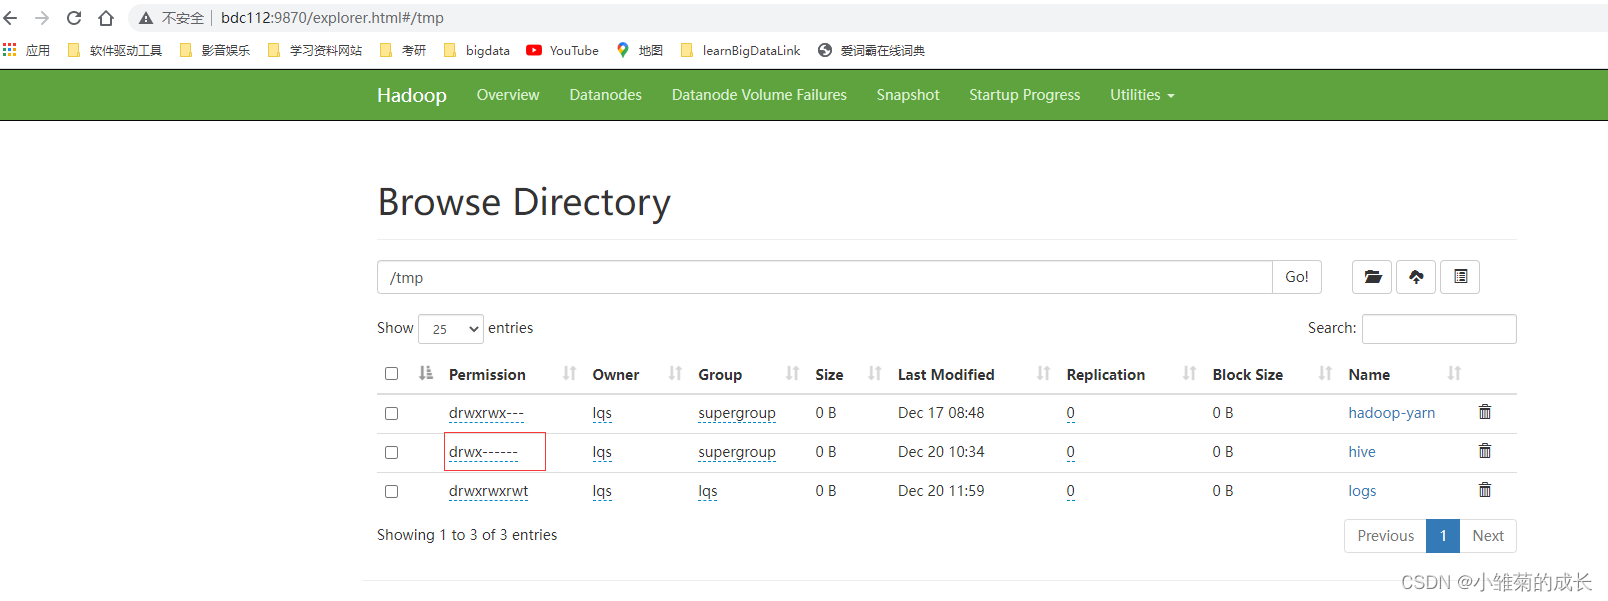Check the hadoop-yarn row checkbox

click(391, 413)
